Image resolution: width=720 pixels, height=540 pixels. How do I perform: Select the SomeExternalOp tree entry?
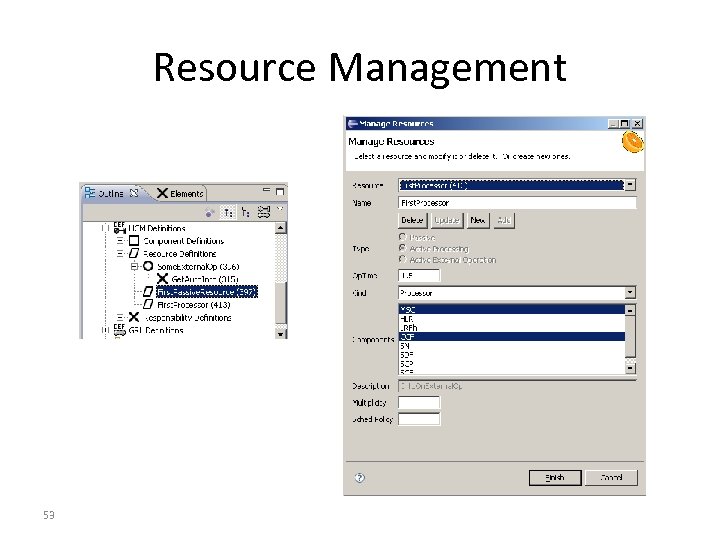(x=198, y=266)
